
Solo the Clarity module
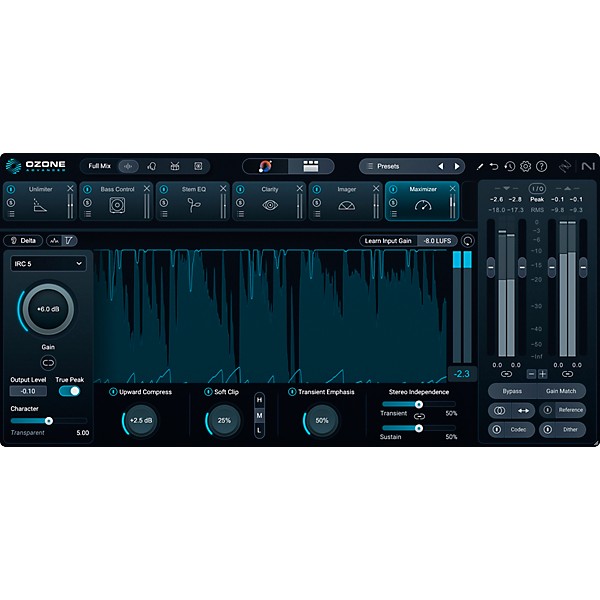[x=240, y=203]
